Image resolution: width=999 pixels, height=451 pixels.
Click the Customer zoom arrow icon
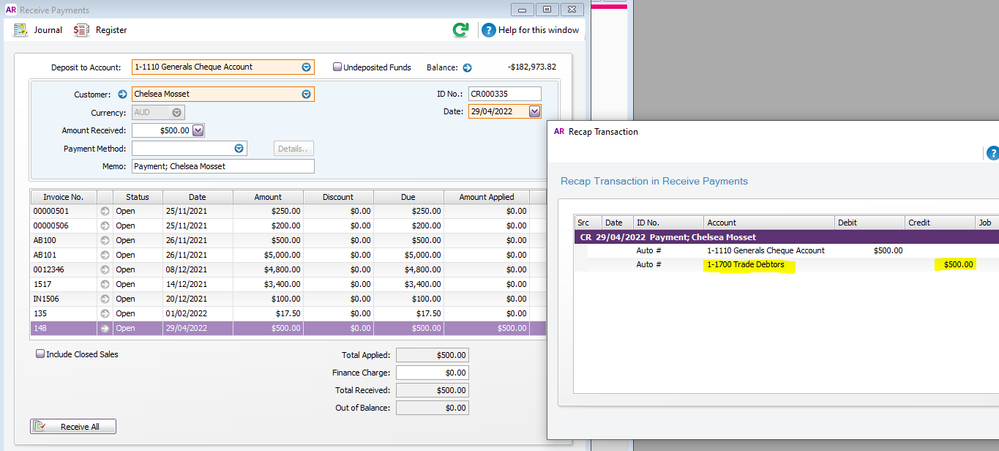coord(123,94)
